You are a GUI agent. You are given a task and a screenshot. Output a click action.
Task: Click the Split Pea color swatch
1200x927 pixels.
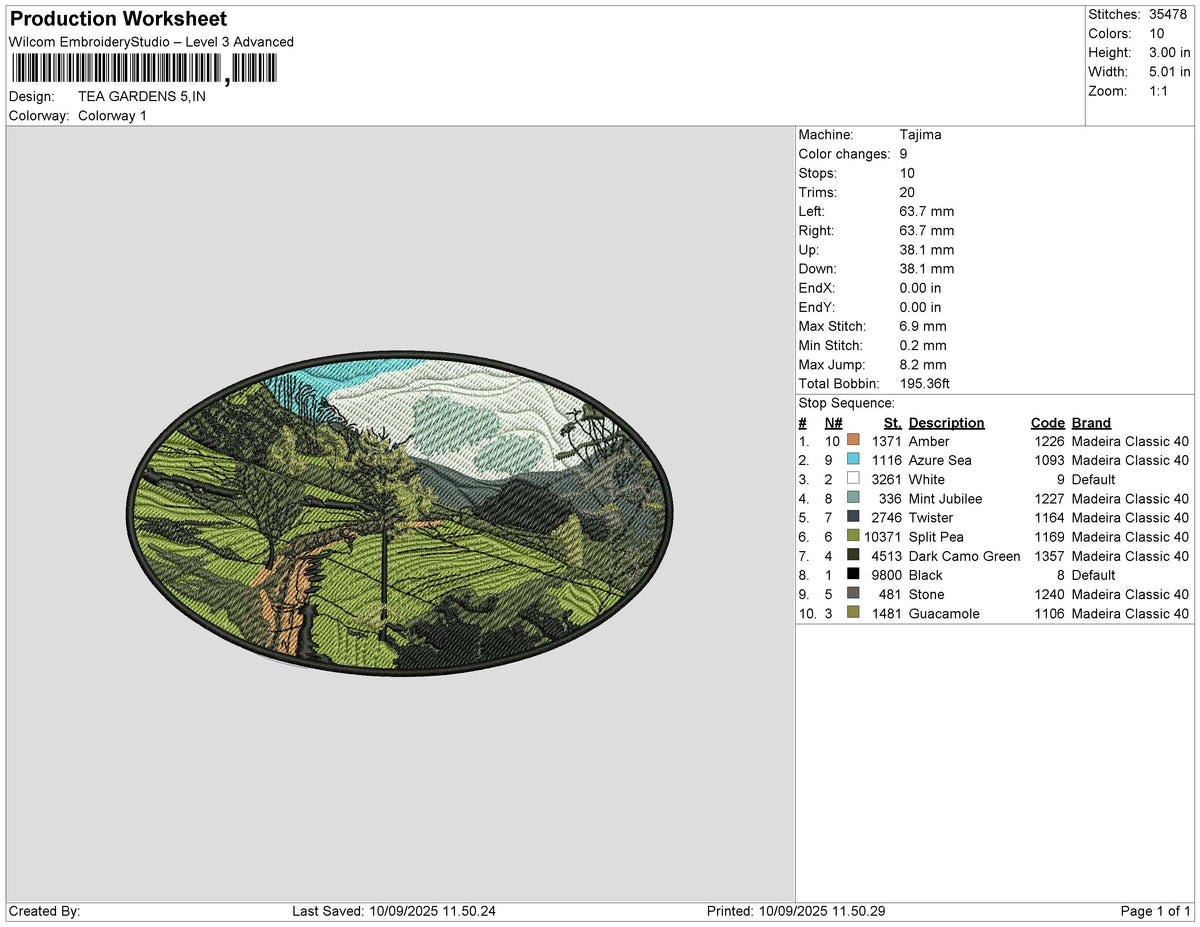(x=853, y=536)
